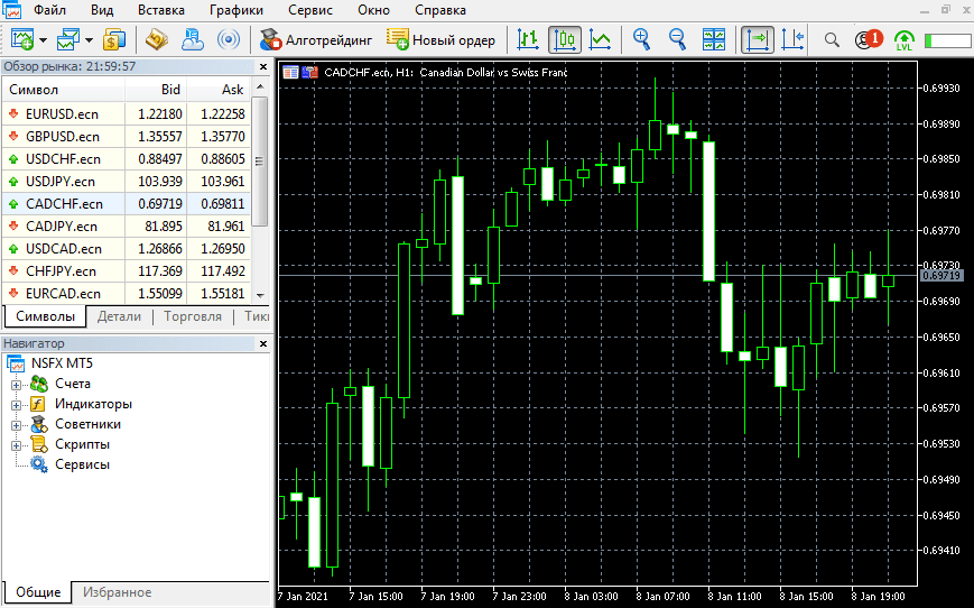
Task: Open the Графики menu
Action: (236, 10)
